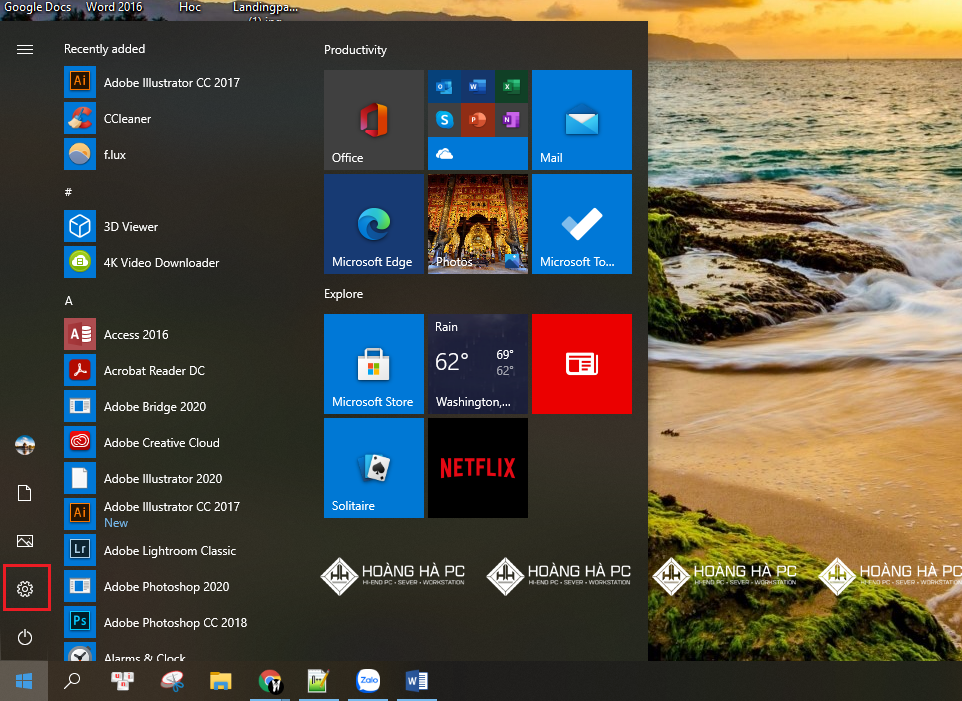Click the Photos live tile
This screenshot has height=701, width=962.
click(477, 223)
